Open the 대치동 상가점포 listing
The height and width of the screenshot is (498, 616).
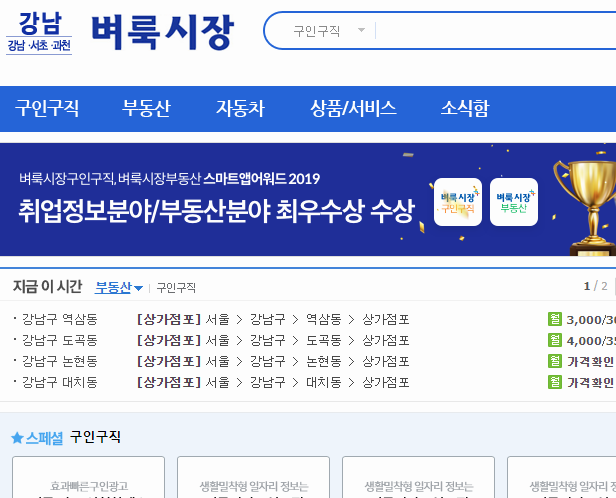coord(273,383)
